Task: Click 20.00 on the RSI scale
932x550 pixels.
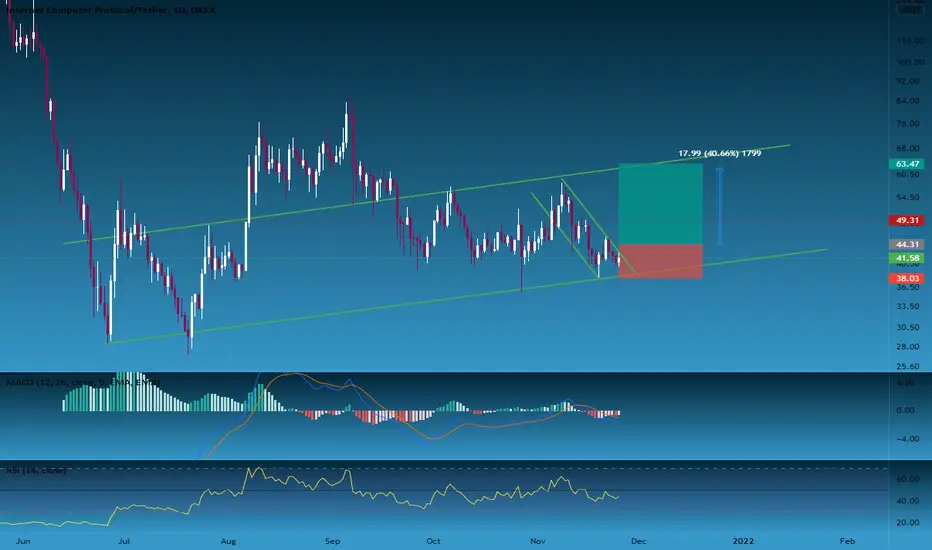Action: coord(910,523)
